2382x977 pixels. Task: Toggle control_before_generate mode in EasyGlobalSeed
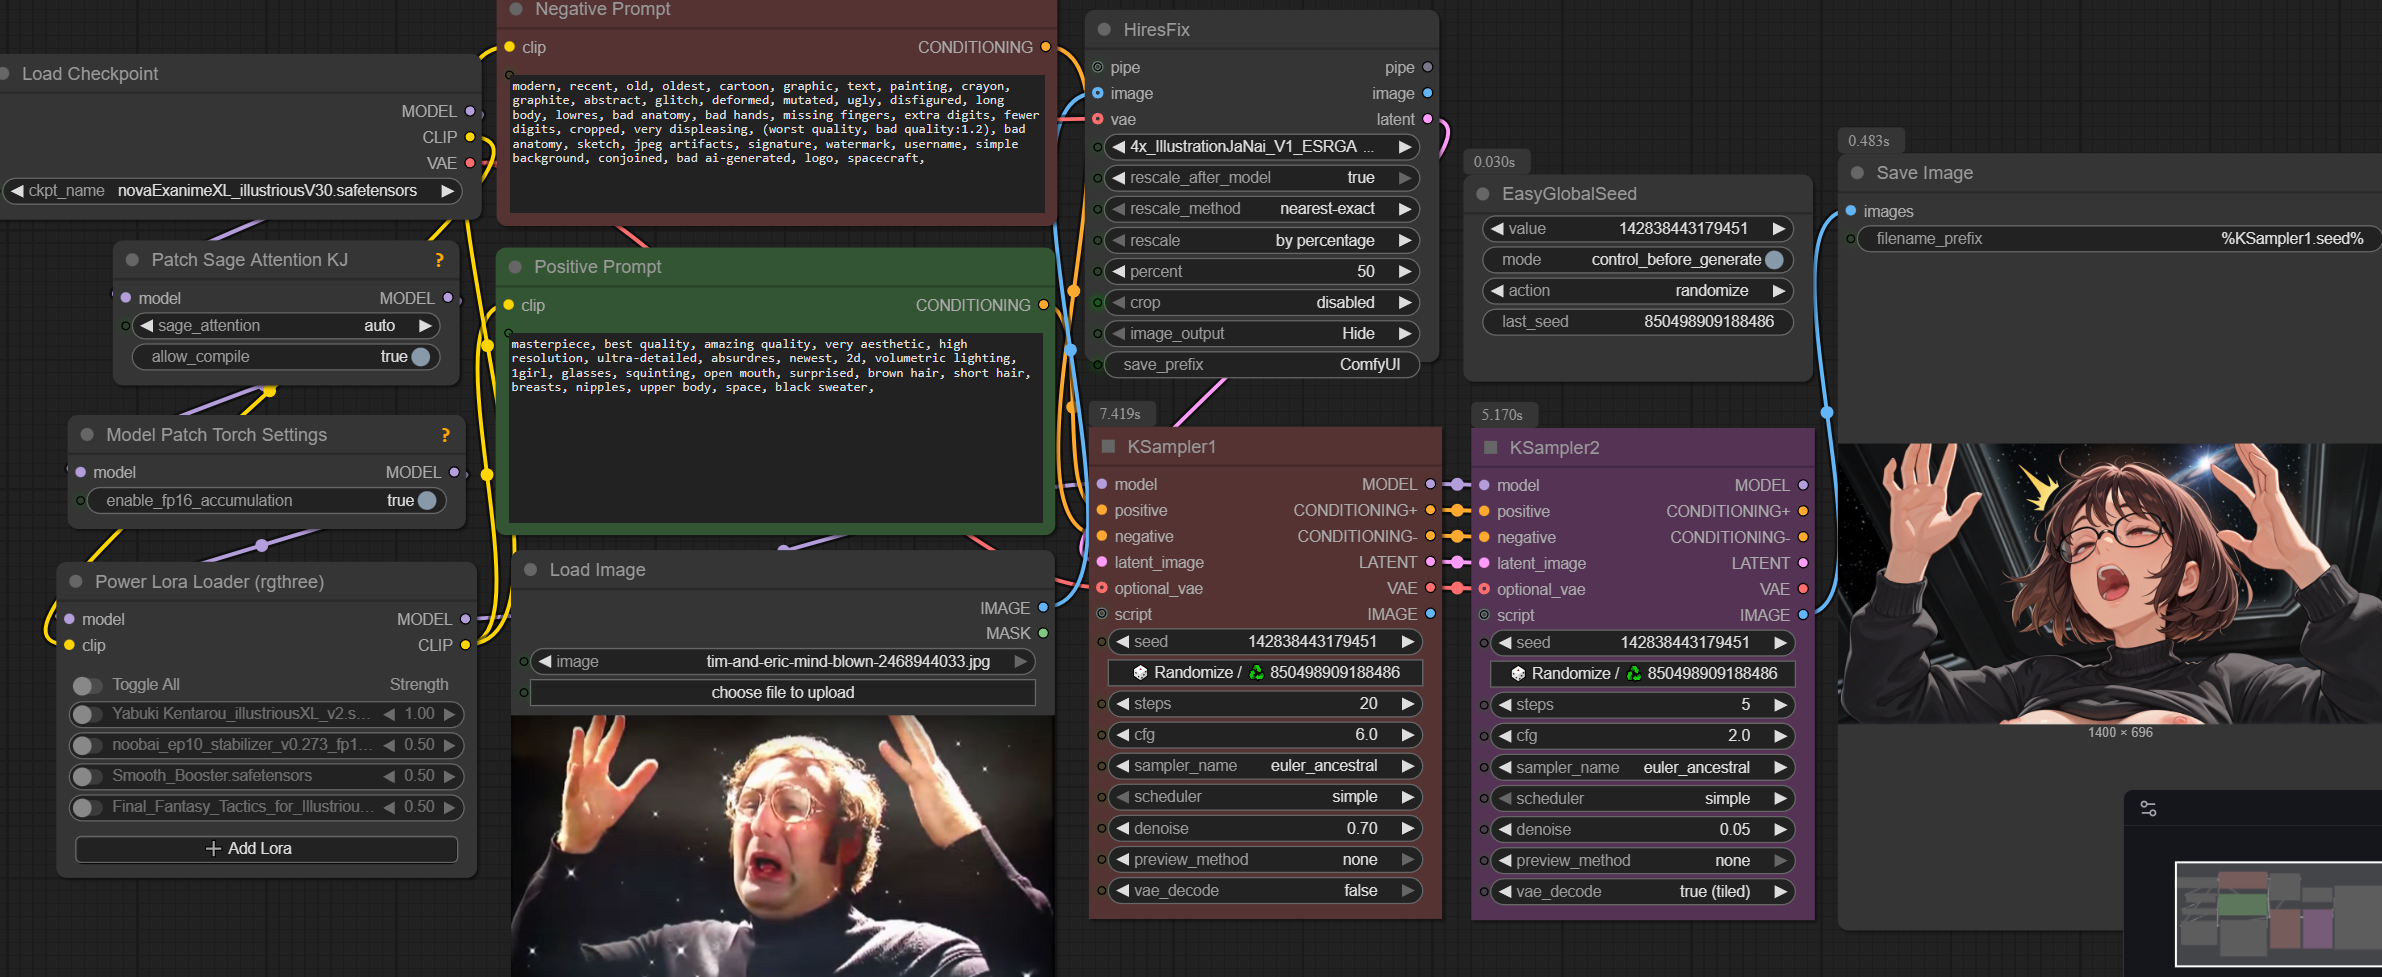tap(1774, 260)
